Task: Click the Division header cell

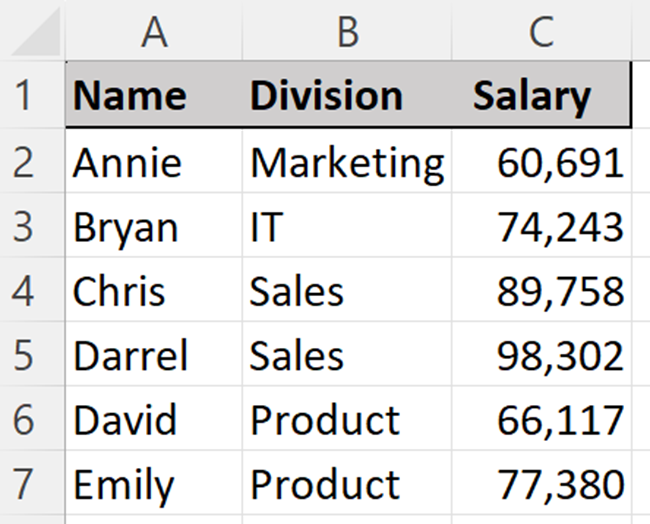Action: click(347, 95)
